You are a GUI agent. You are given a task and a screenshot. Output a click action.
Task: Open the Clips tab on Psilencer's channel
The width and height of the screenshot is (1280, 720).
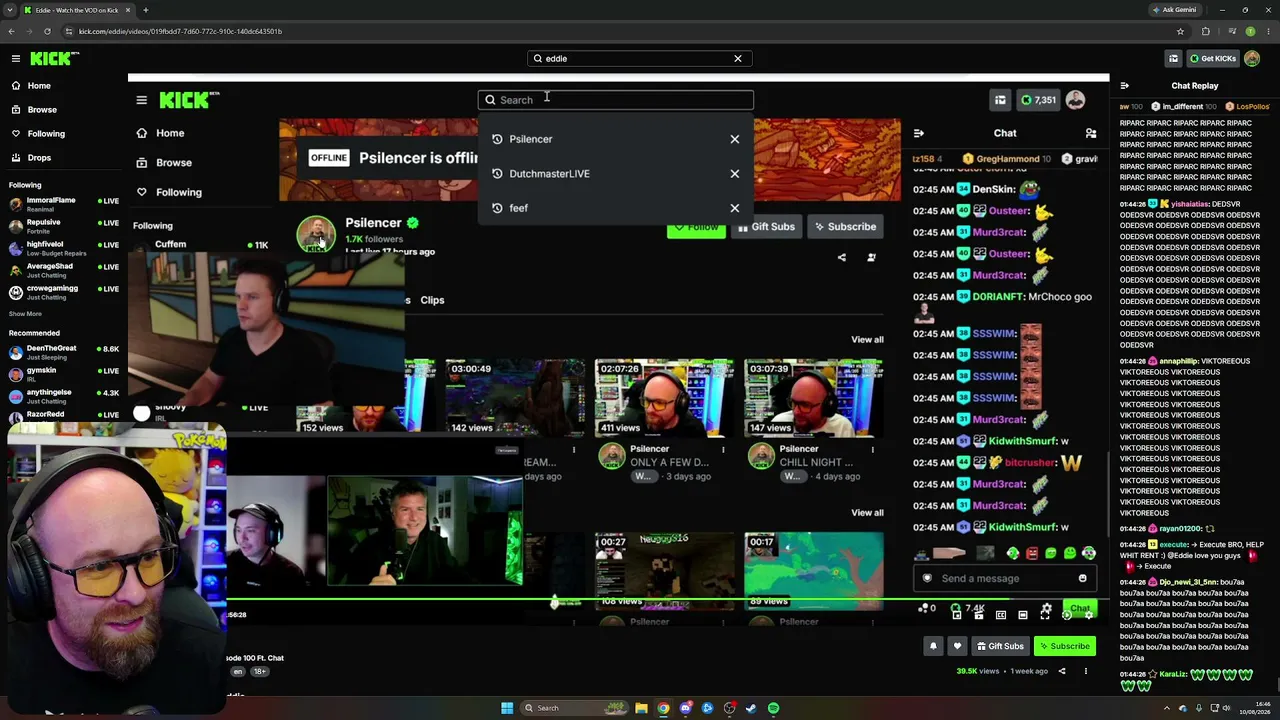(x=432, y=300)
